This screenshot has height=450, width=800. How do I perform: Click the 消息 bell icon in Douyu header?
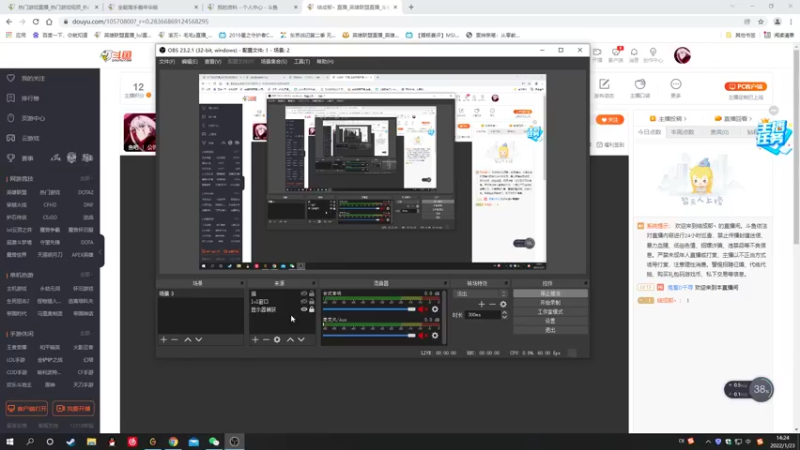pos(634,52)
